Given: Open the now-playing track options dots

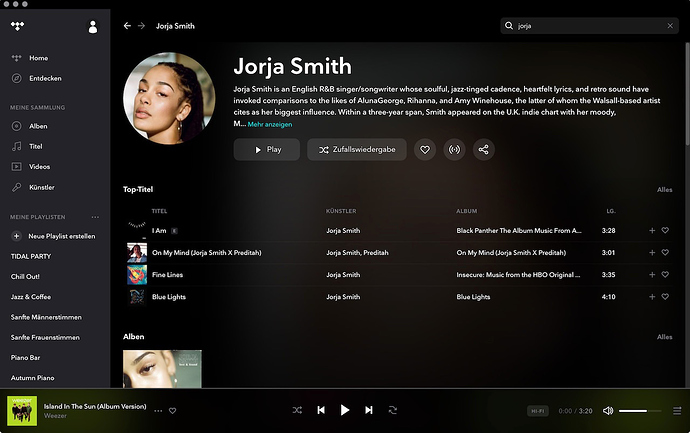Looking at the screenshot, I should point(158,411).
